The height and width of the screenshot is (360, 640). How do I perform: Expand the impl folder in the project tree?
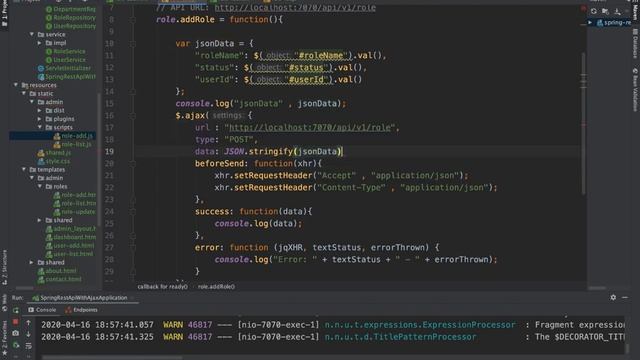coord(40,43)
